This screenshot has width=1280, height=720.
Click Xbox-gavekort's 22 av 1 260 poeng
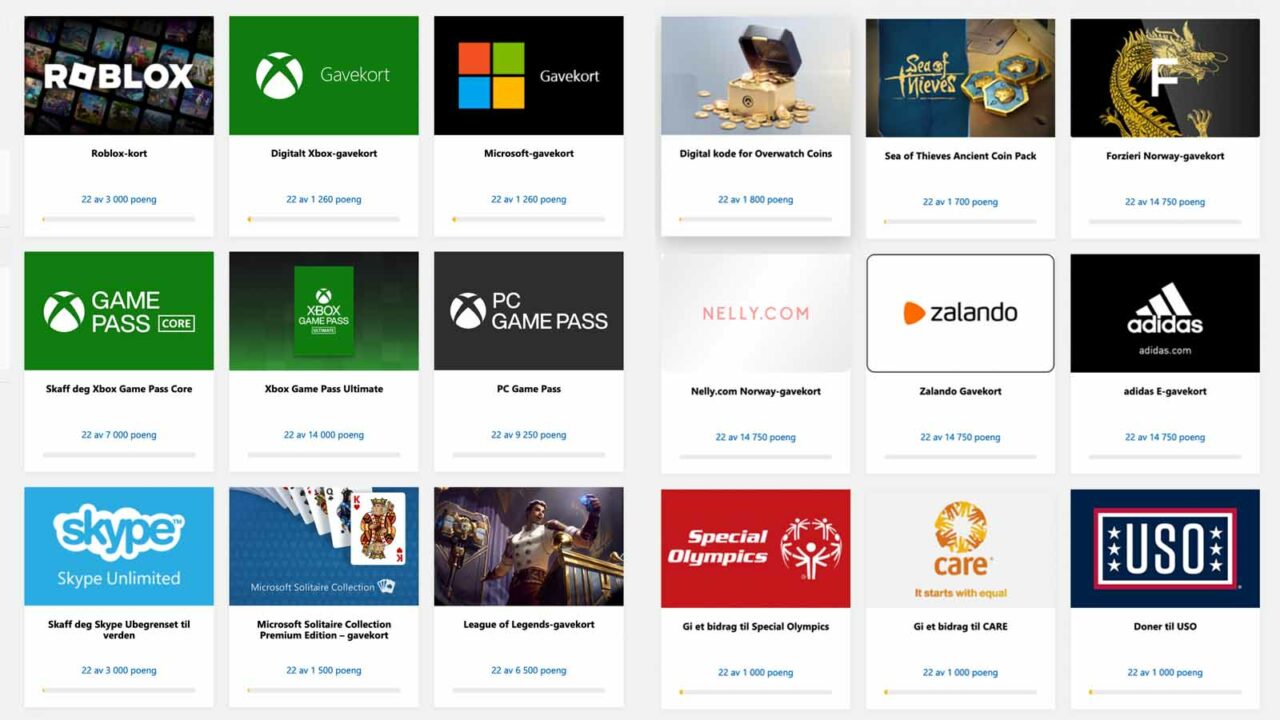[x=324, y=200]
